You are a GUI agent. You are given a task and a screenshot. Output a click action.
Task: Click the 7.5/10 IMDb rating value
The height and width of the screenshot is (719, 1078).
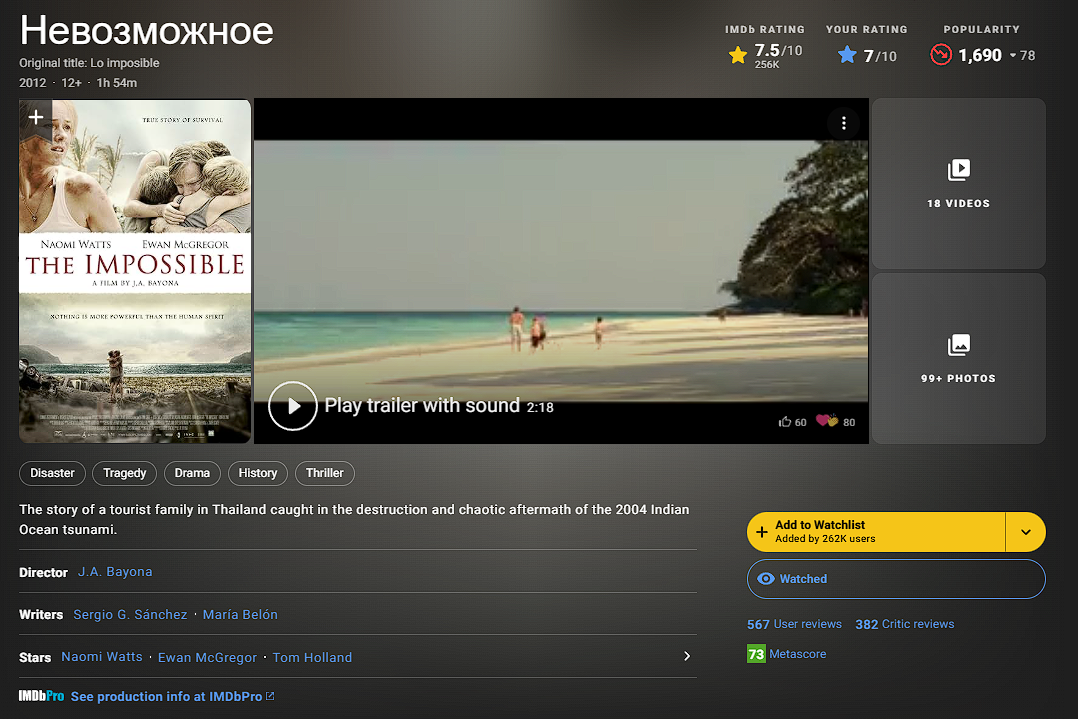(x=778, y=50)
